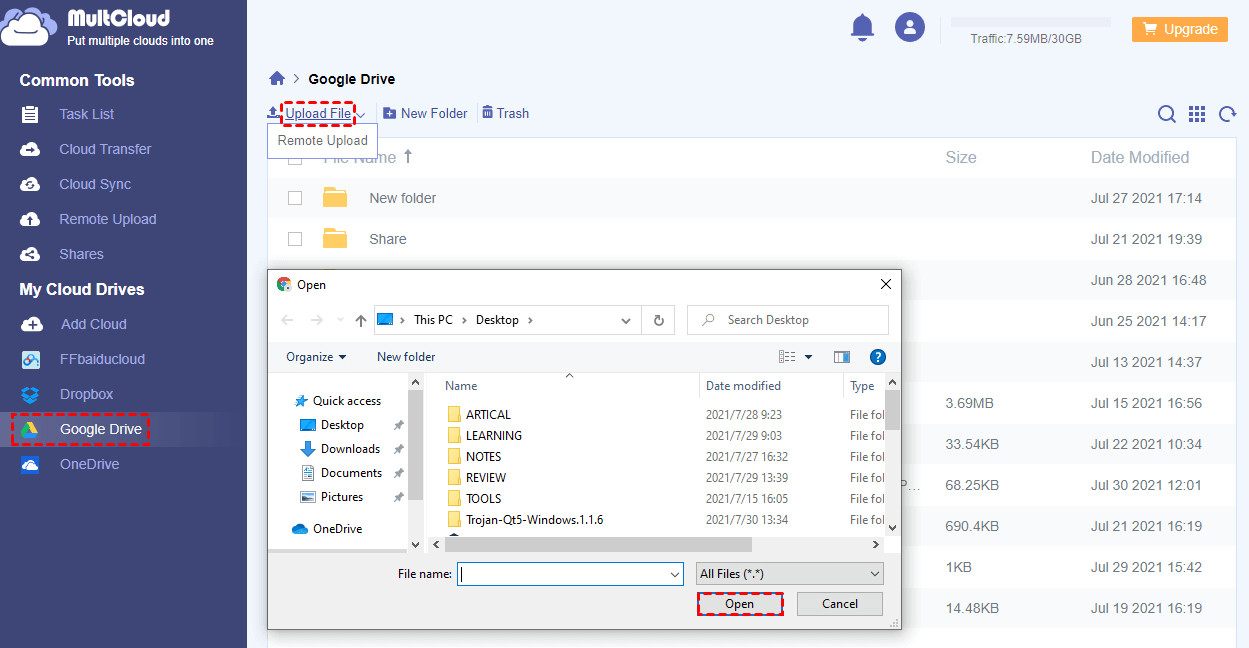
Task: Go up one folder level in Open dialog
Action: pos(361,320)
